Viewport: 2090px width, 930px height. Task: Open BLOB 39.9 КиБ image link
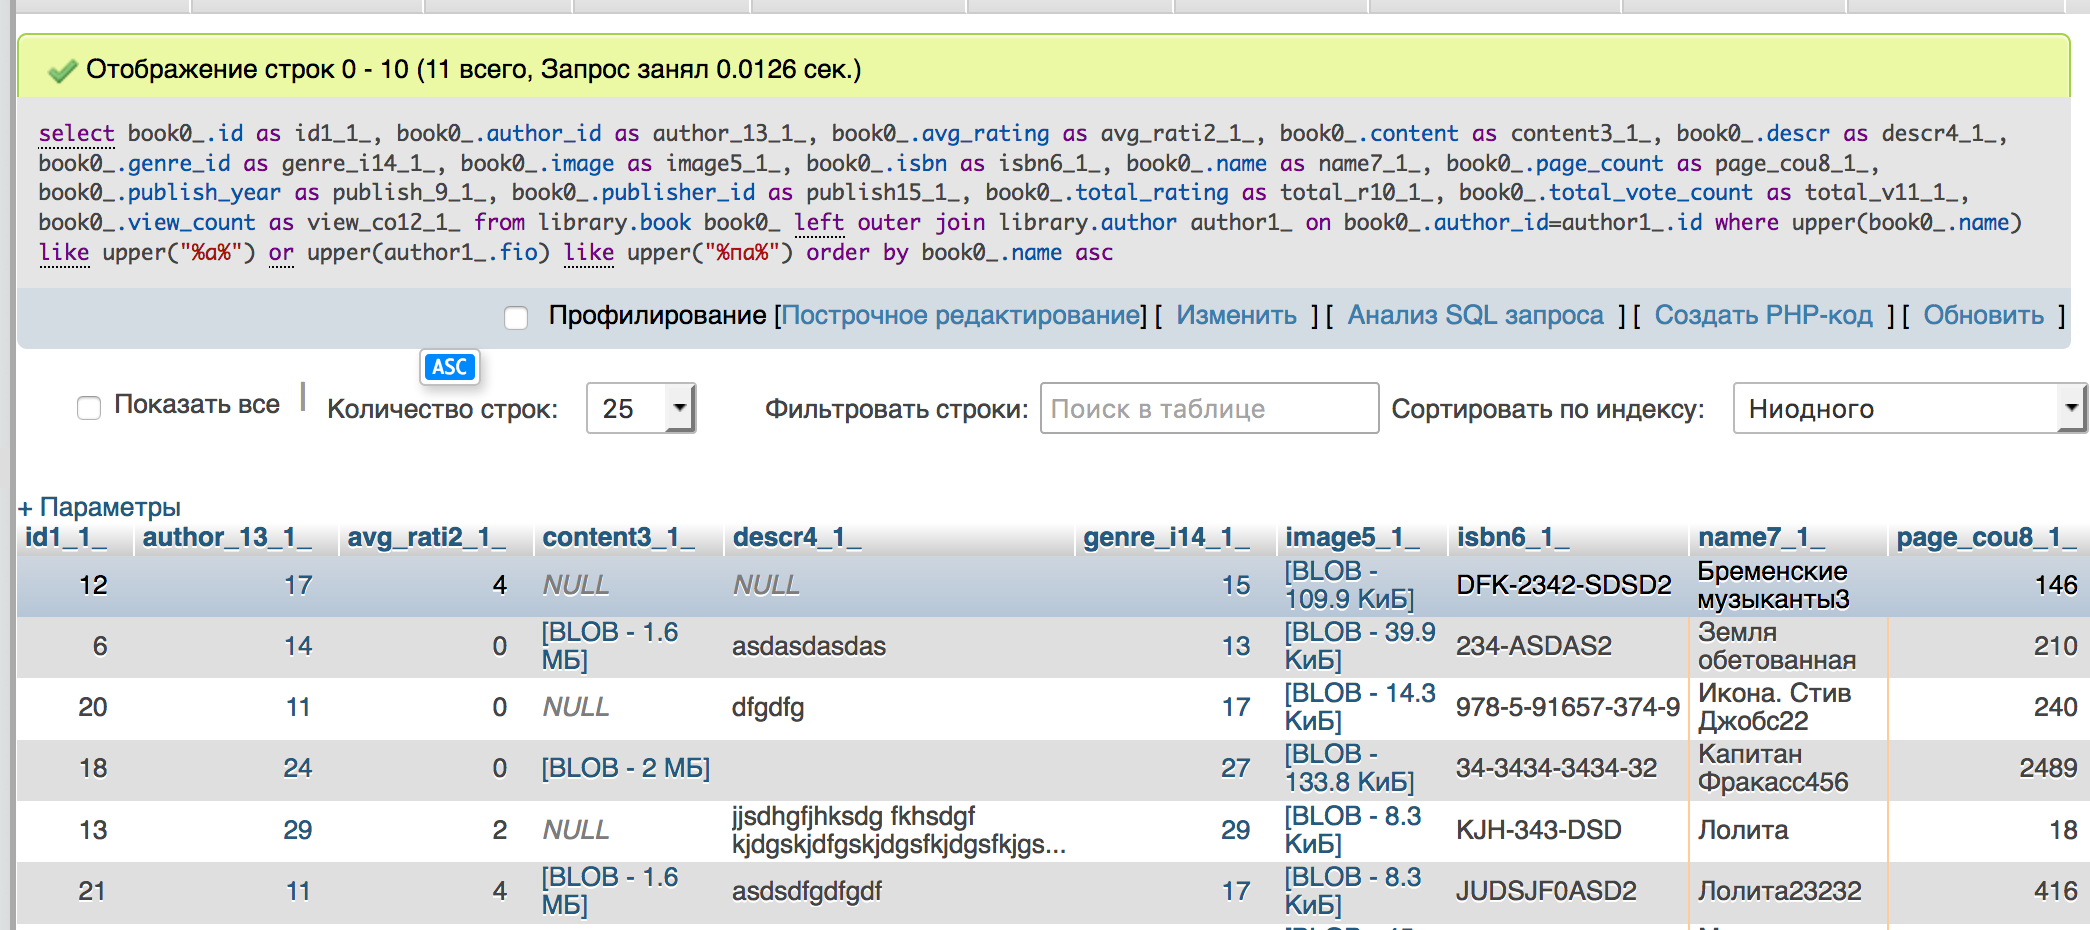pos(1360,646)
